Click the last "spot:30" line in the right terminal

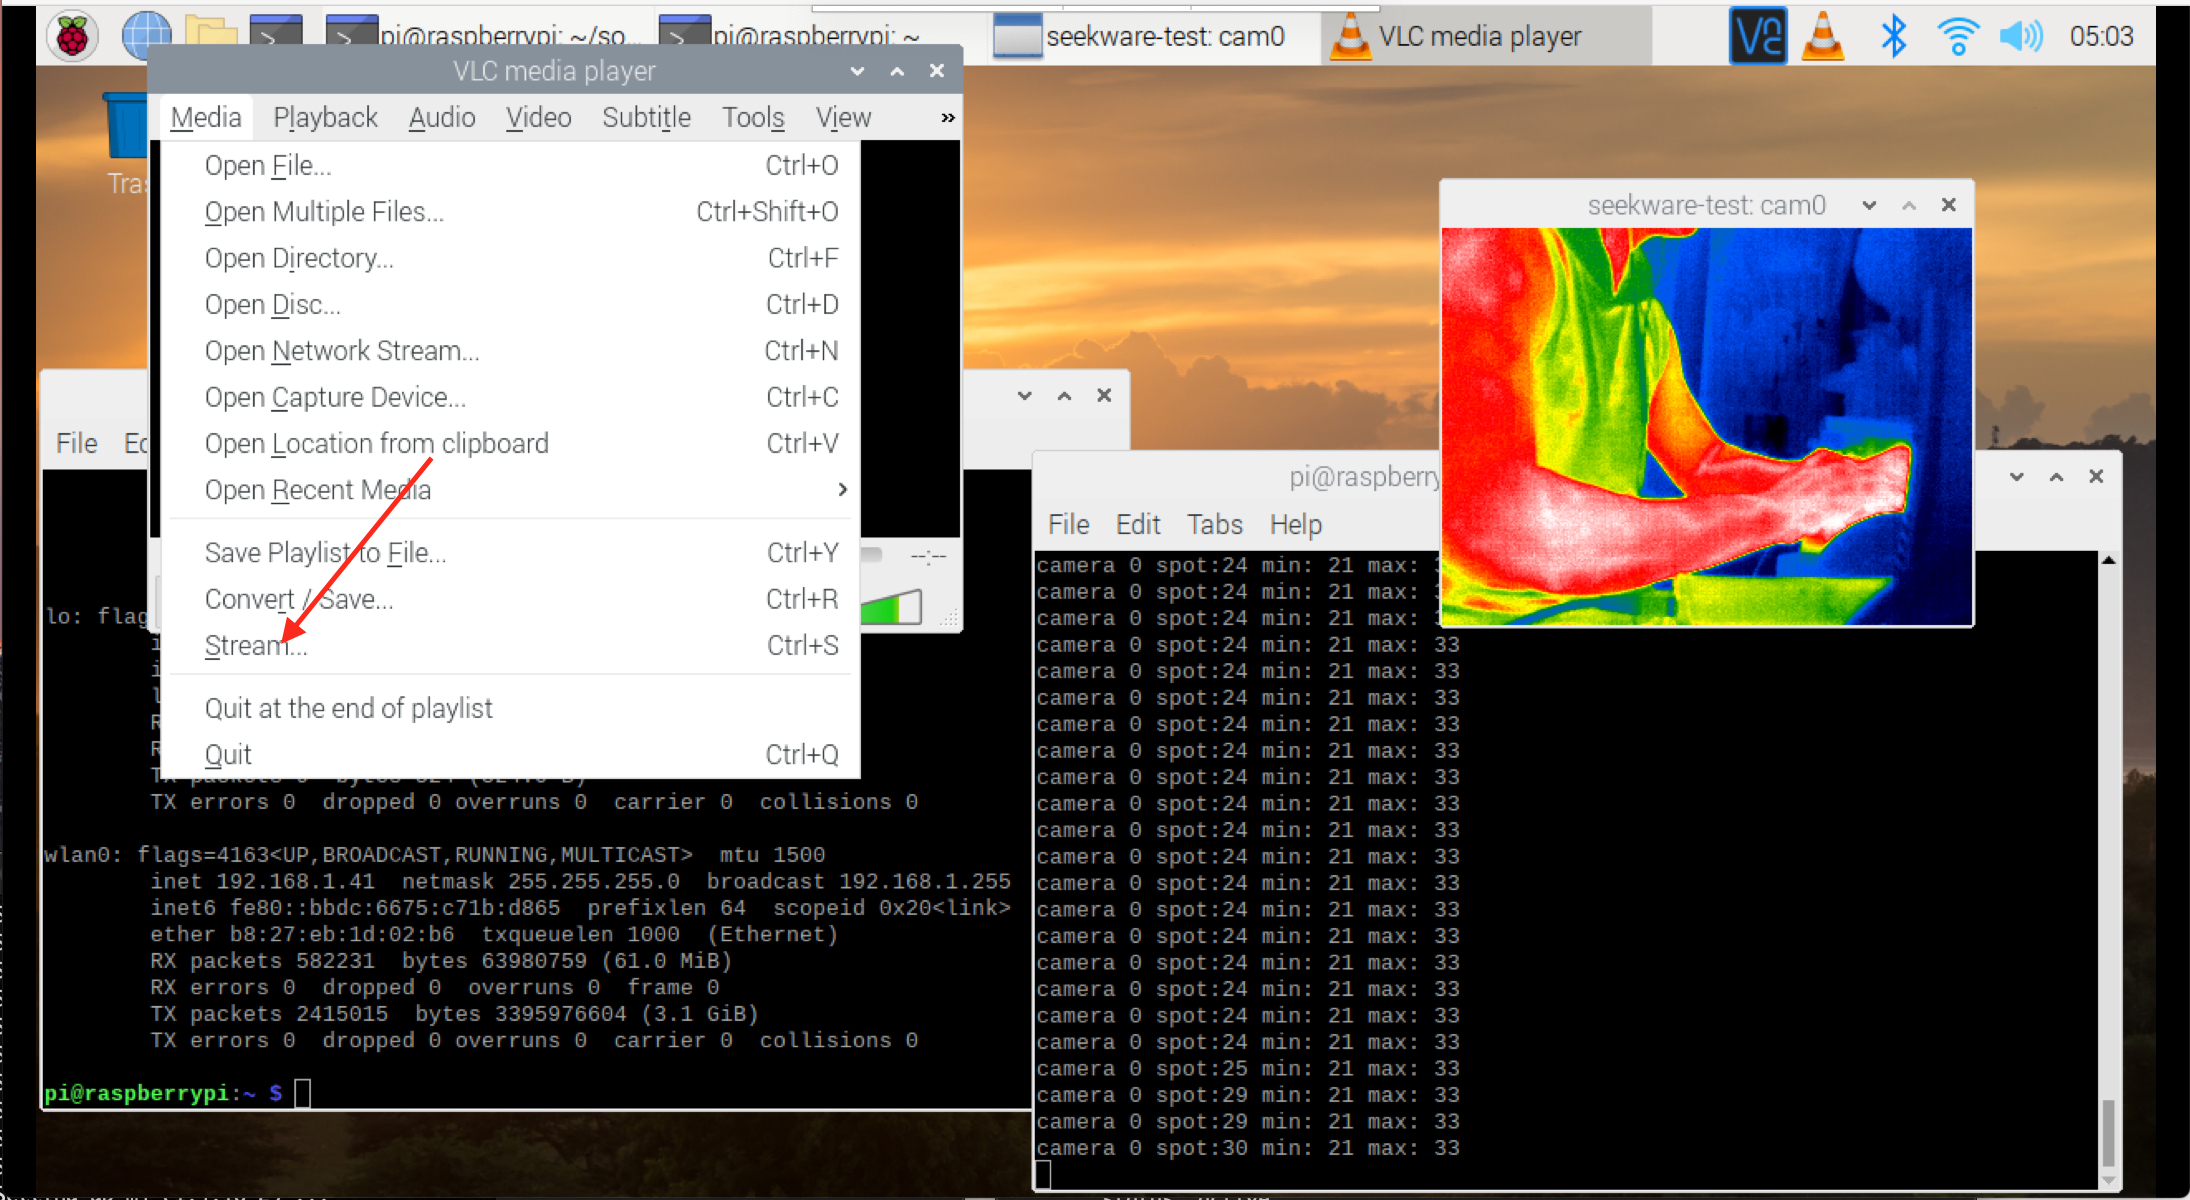pos(1248,1148)
